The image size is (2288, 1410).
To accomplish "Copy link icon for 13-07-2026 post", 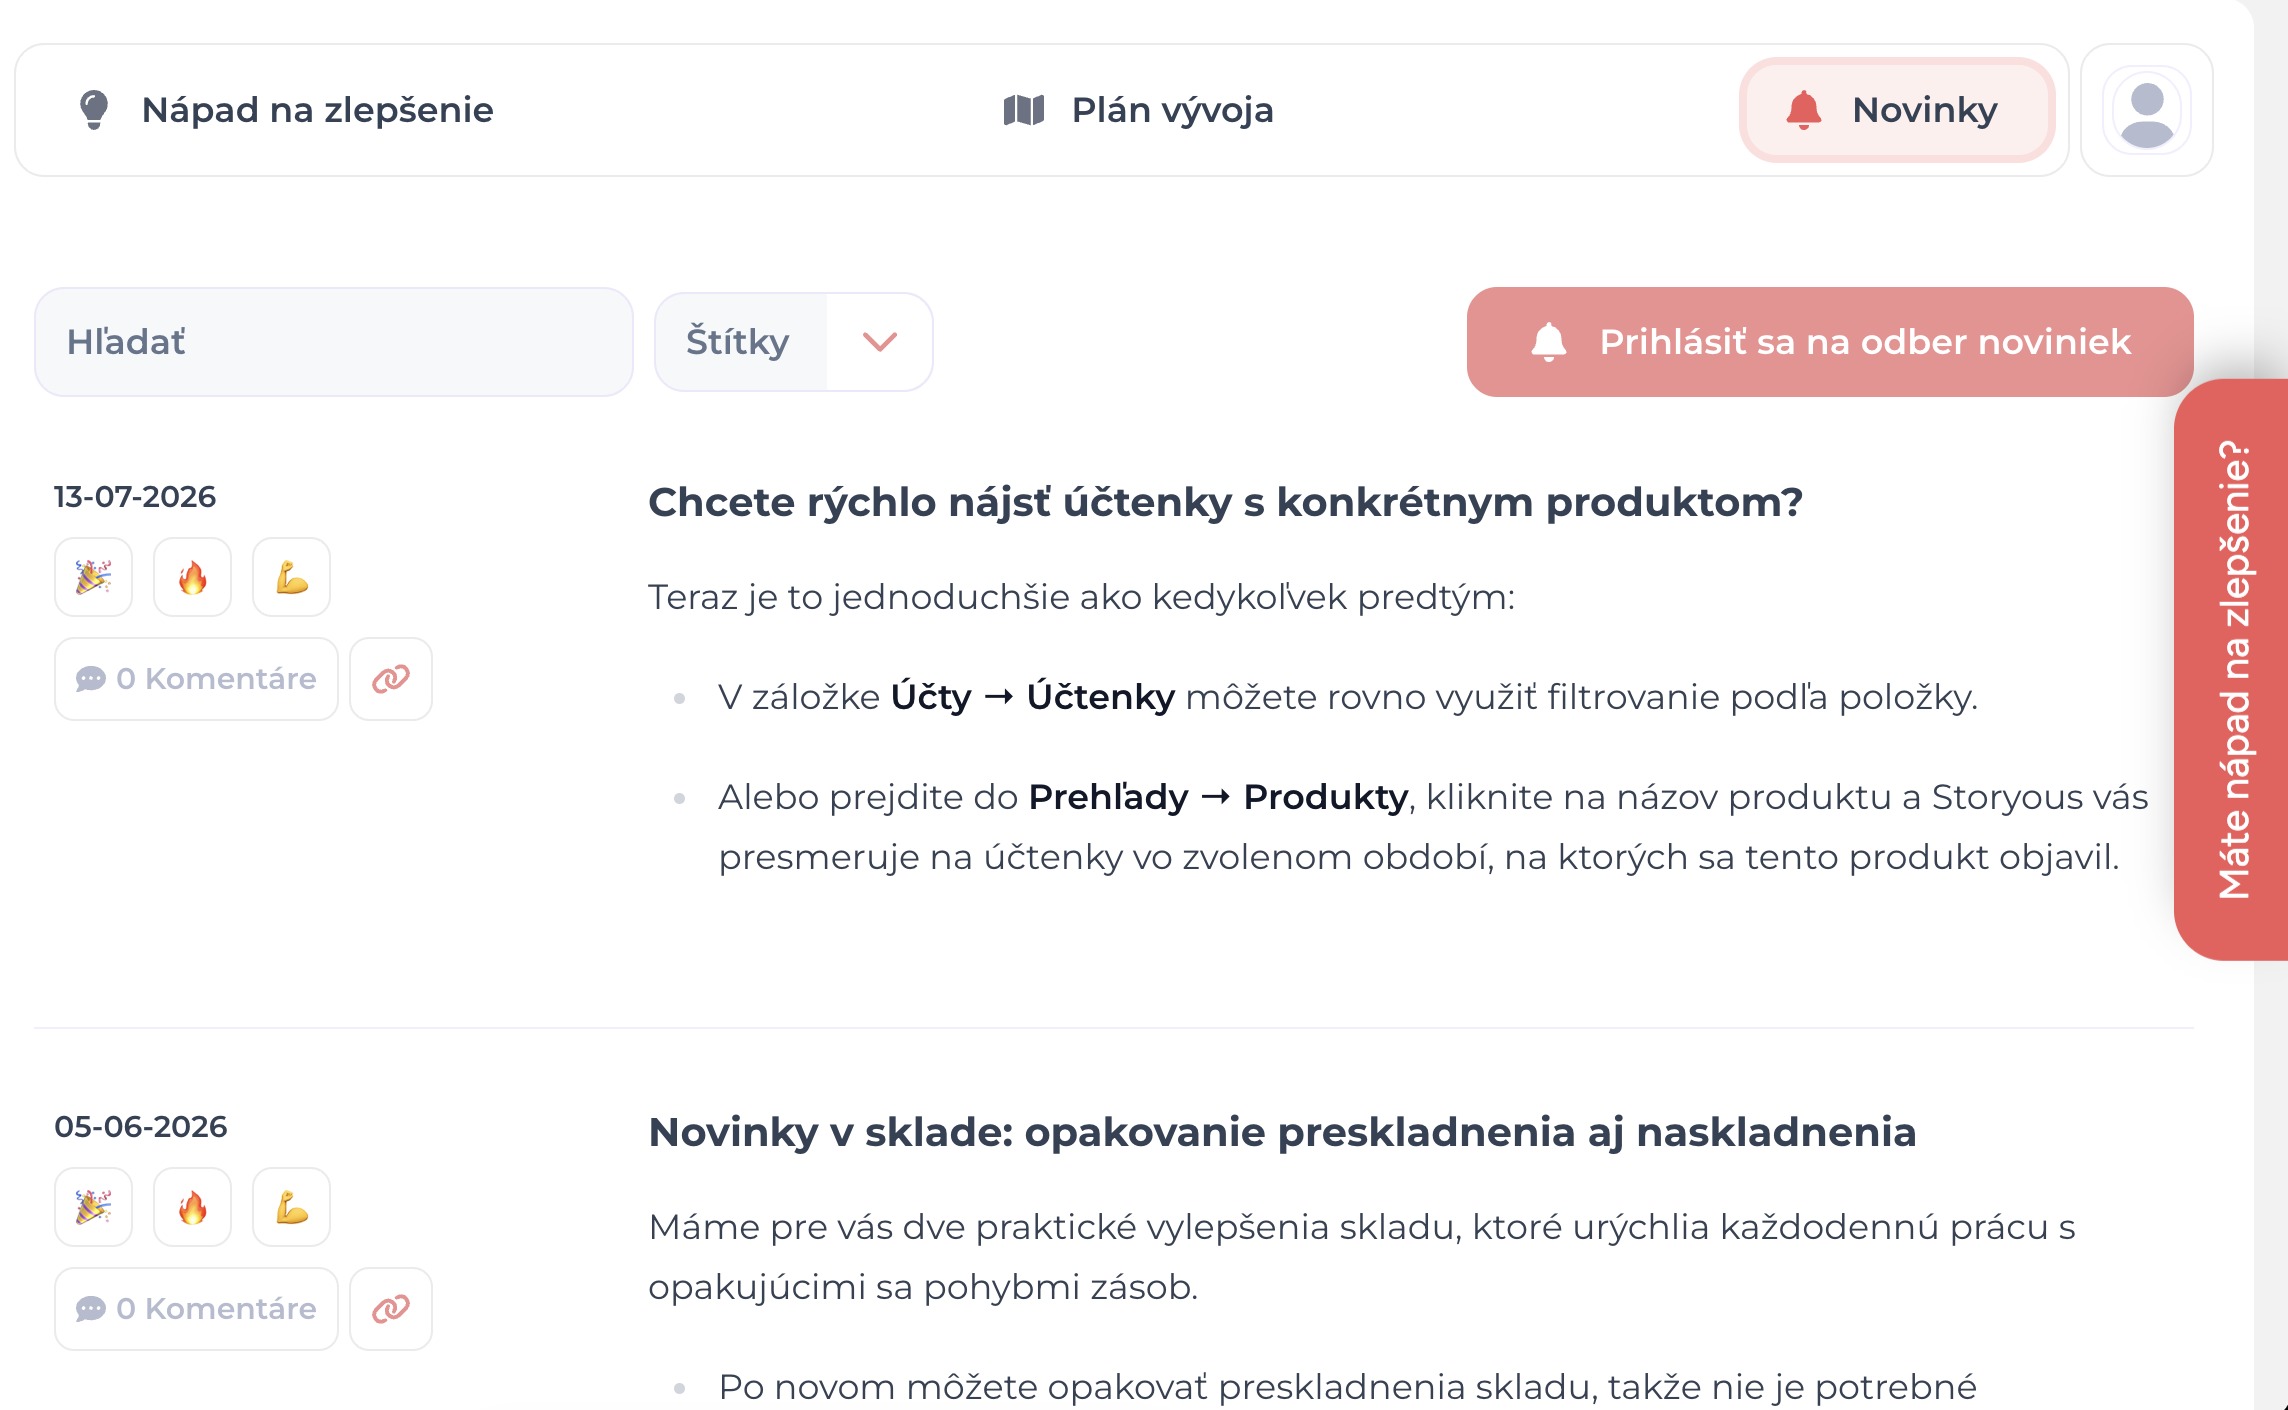I will (391, 679).
